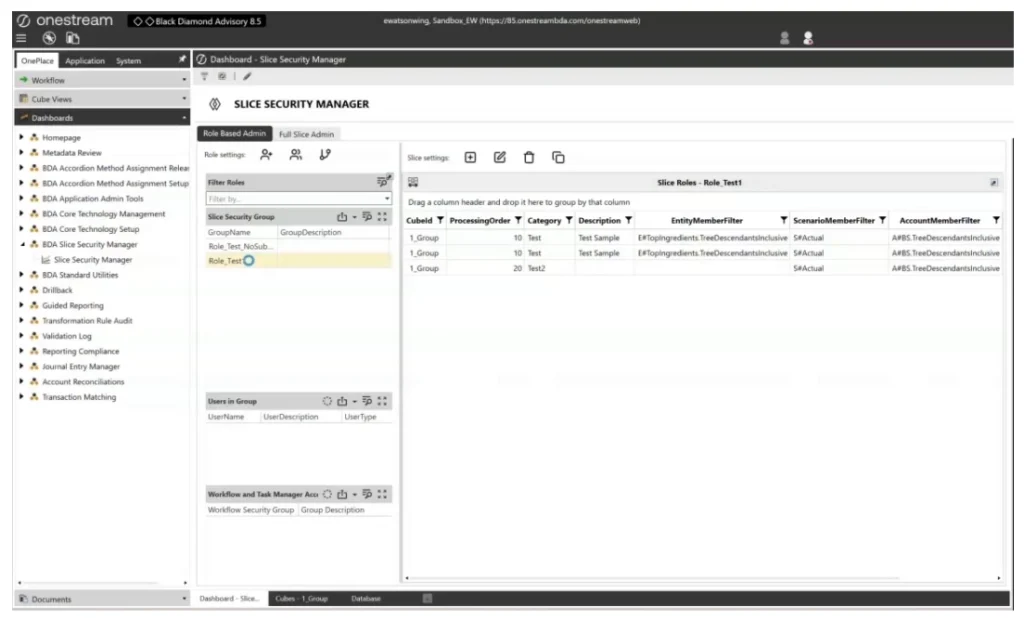Select the OnePlace tab
This screenshot has height=619, width=1024.
37,60
